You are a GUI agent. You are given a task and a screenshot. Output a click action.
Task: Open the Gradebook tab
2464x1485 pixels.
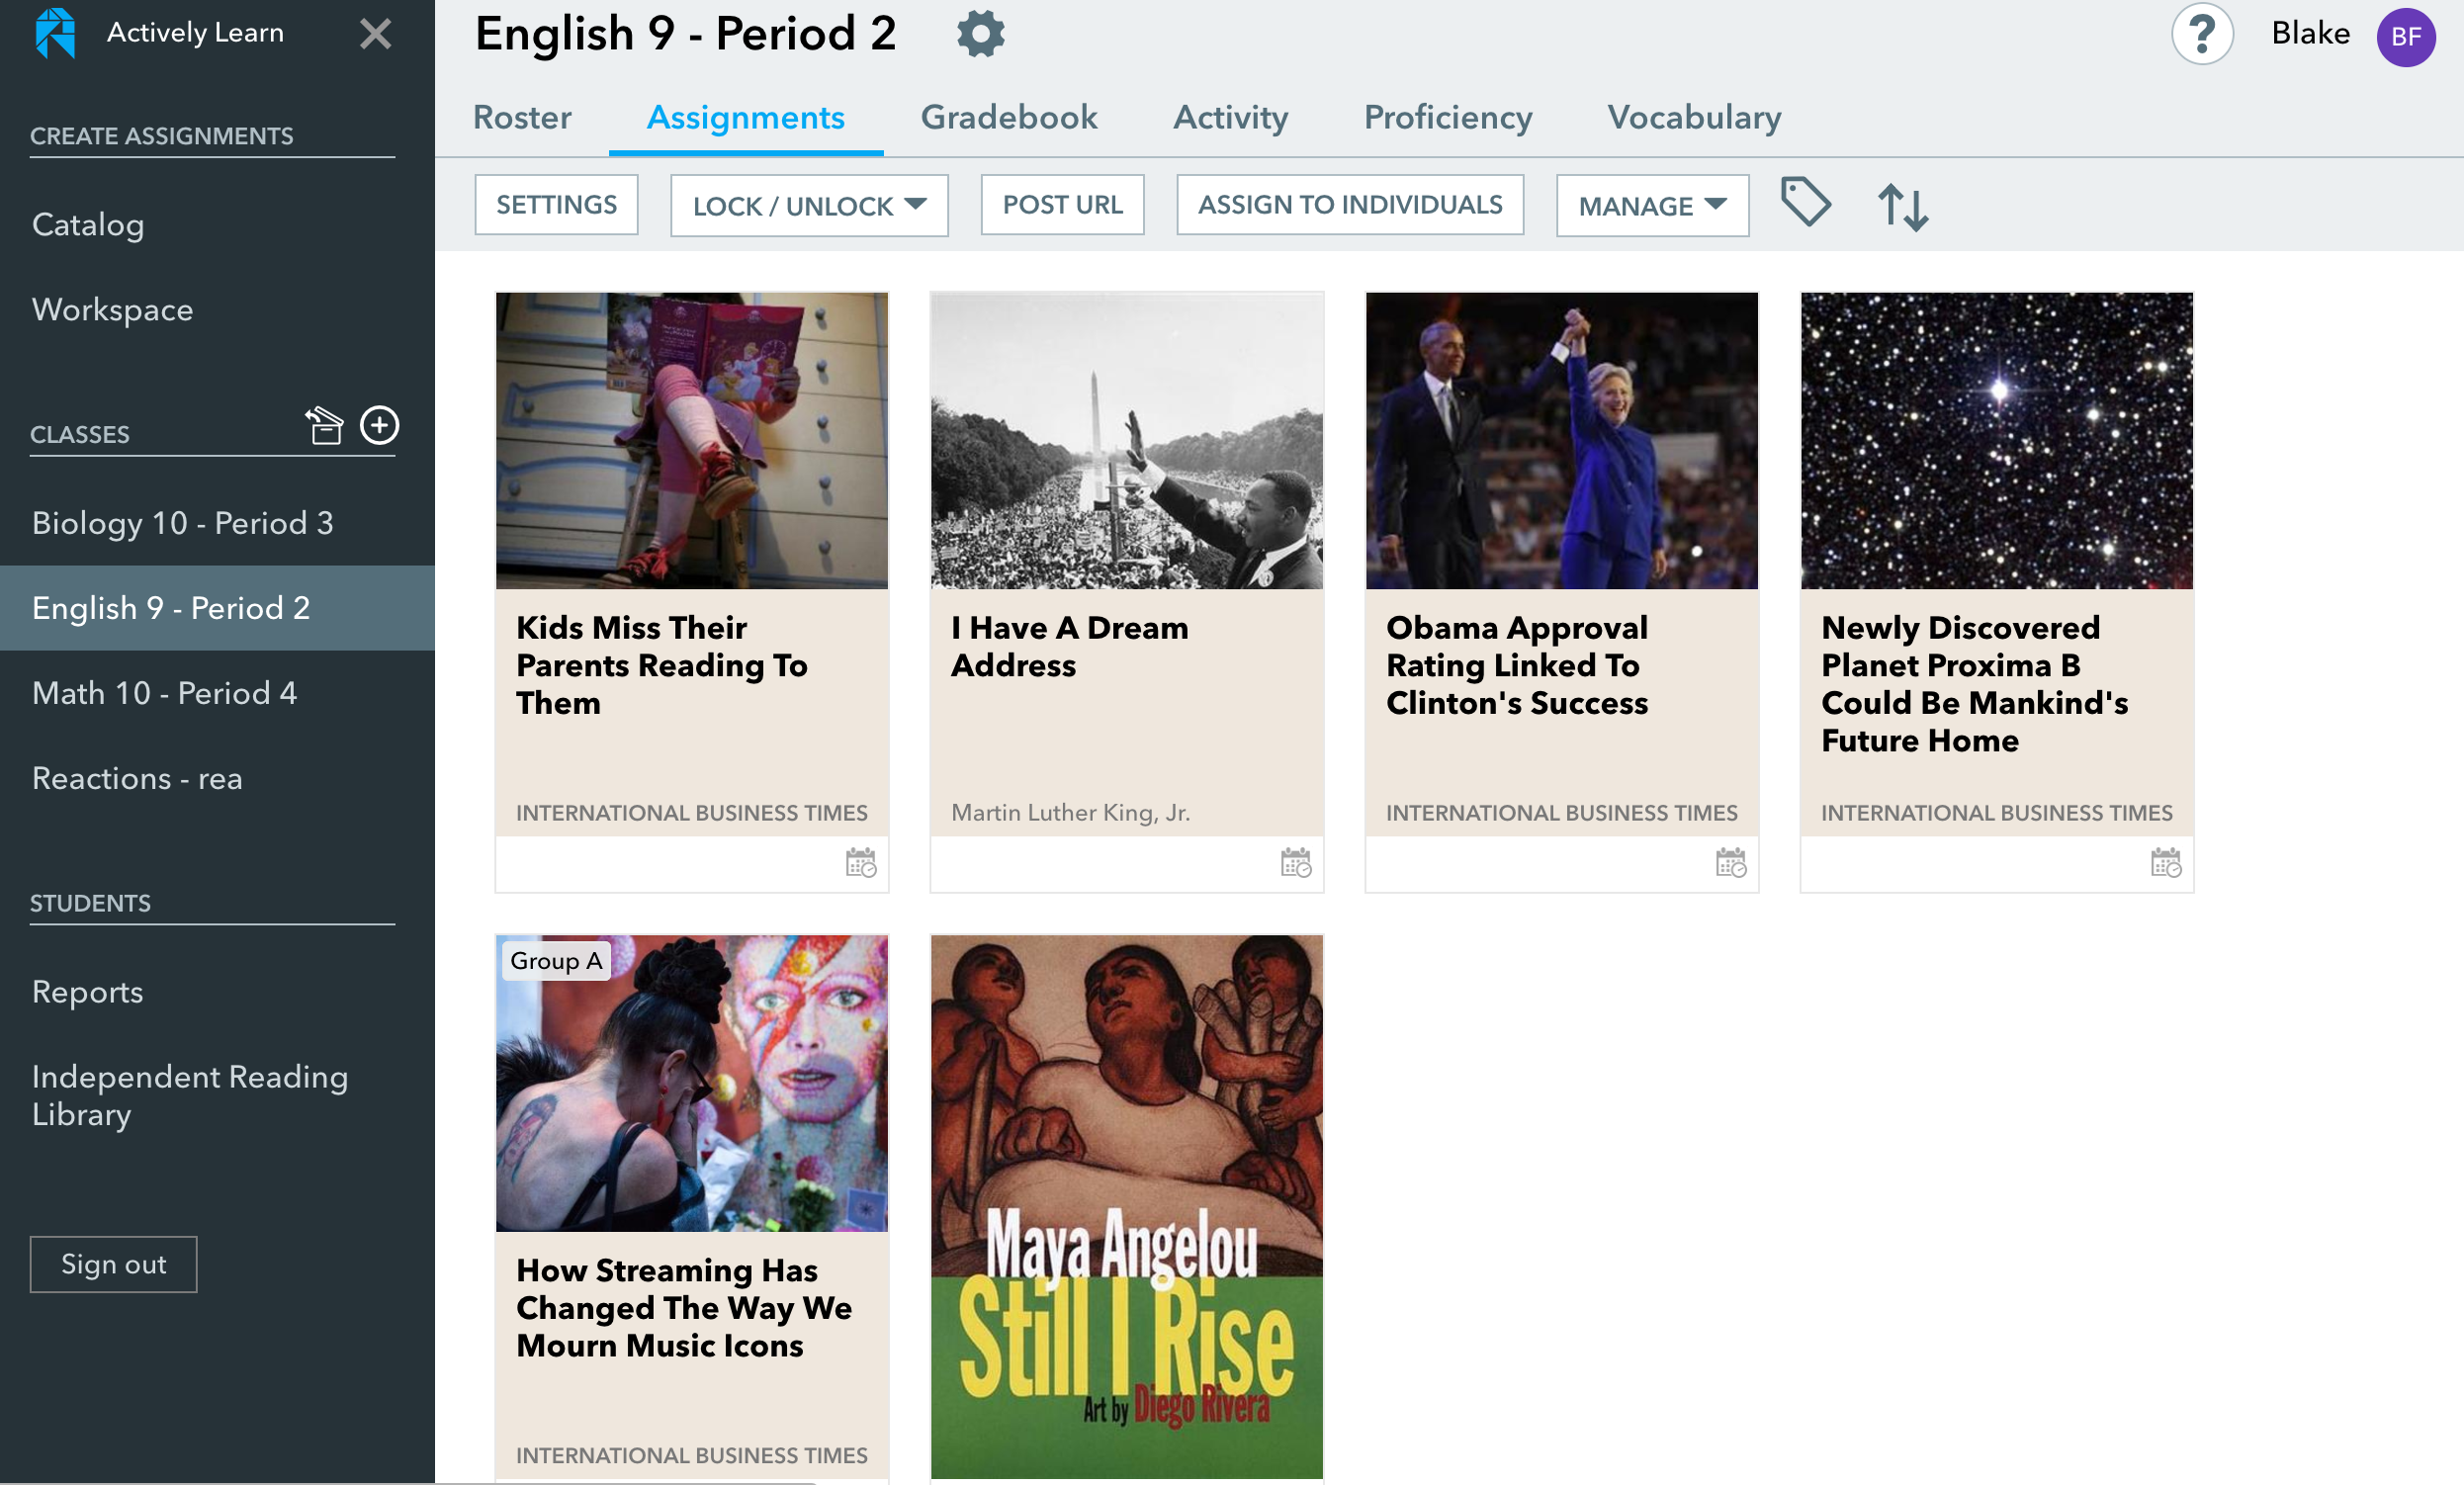click(x=1008, y=117)
